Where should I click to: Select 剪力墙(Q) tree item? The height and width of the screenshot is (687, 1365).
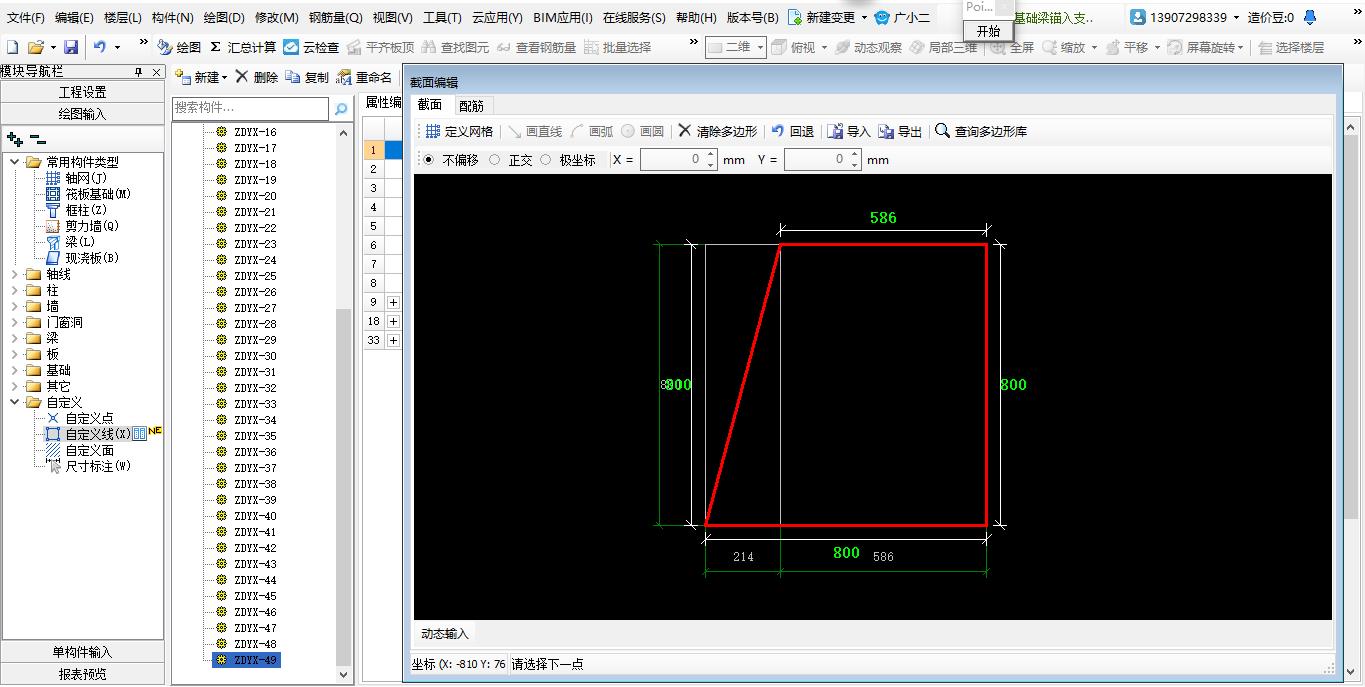click(x=92, y=226)
